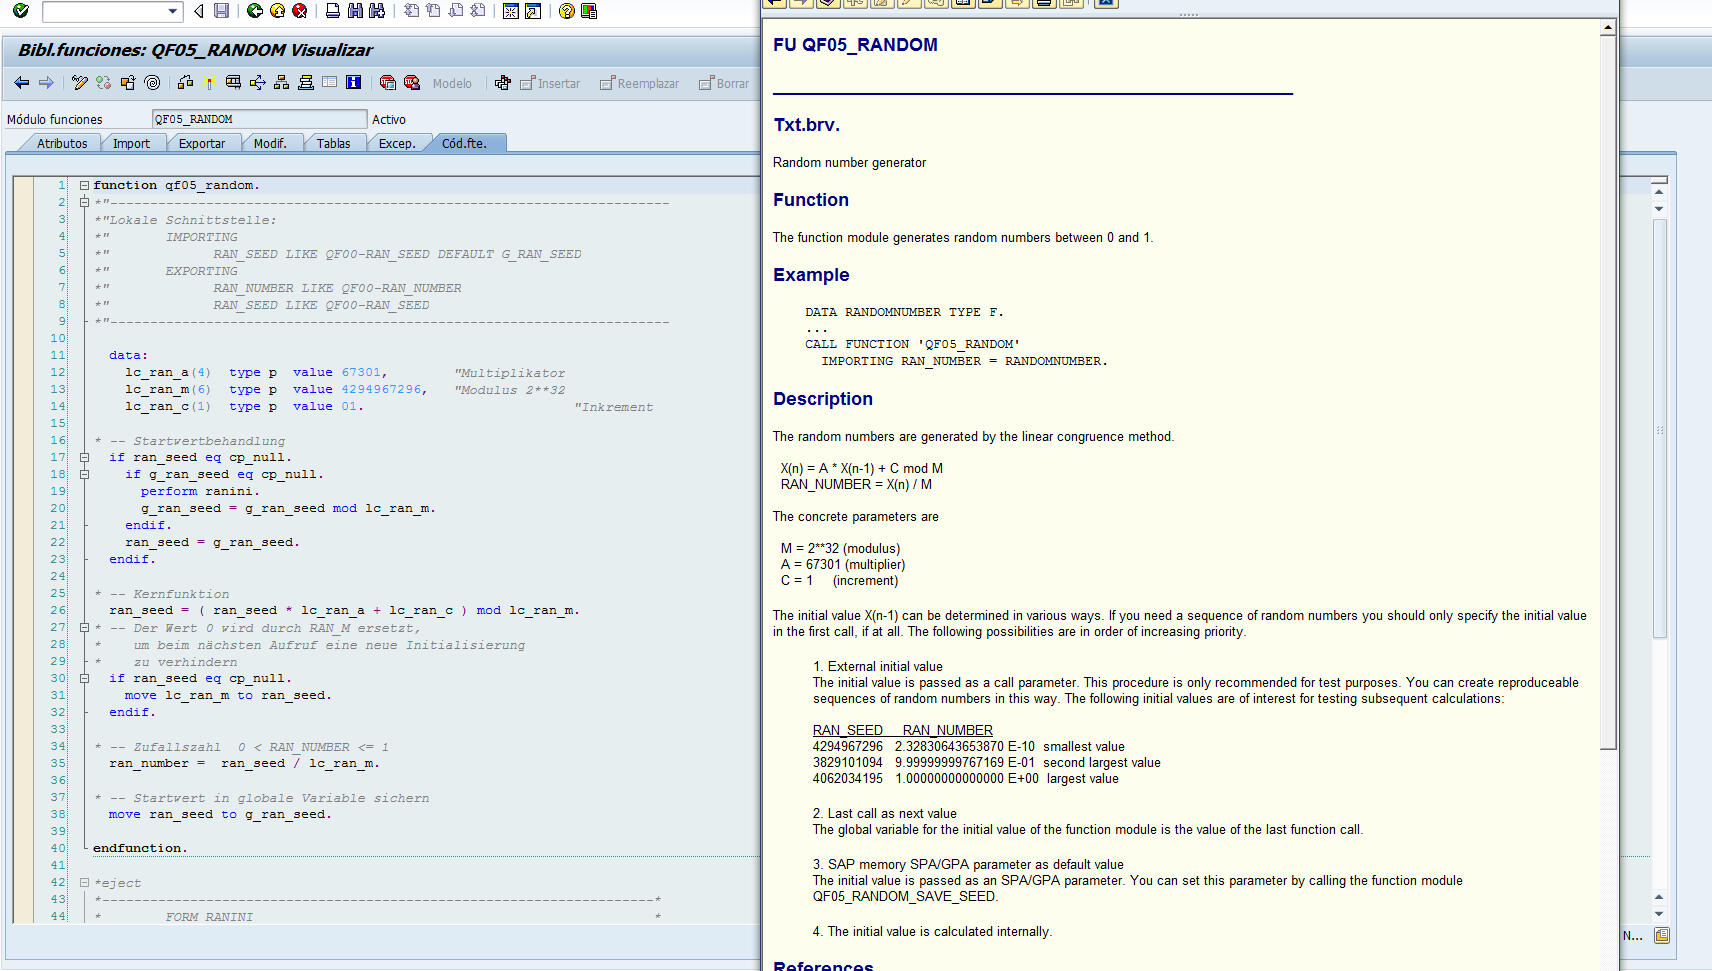The width and height of the screenshot is (1712, 971).
Task: Collapse the 'if ran_seed eq cp_null' block at line 17
Action: click(x=85, y=458)
